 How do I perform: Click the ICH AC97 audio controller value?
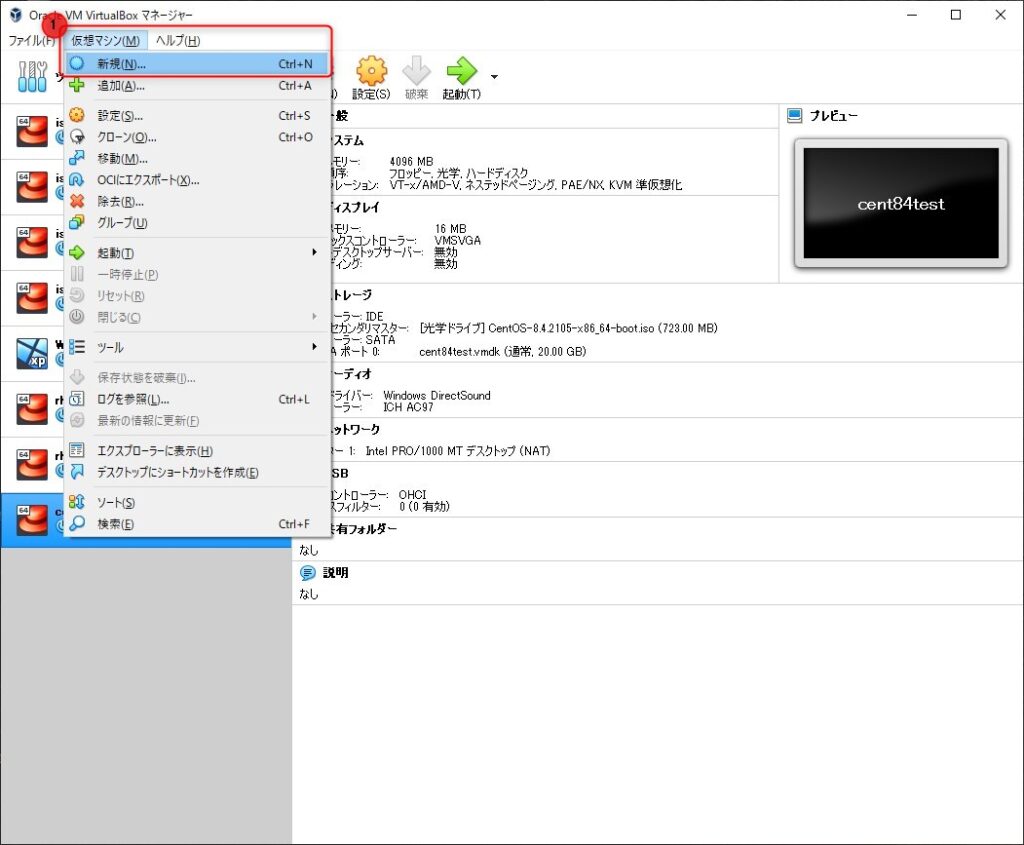pos(408,407)
